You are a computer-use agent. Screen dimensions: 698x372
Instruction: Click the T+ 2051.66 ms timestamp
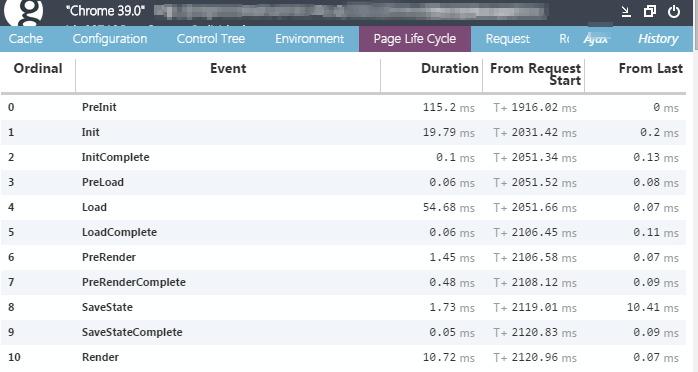click(x=535, y=207)
